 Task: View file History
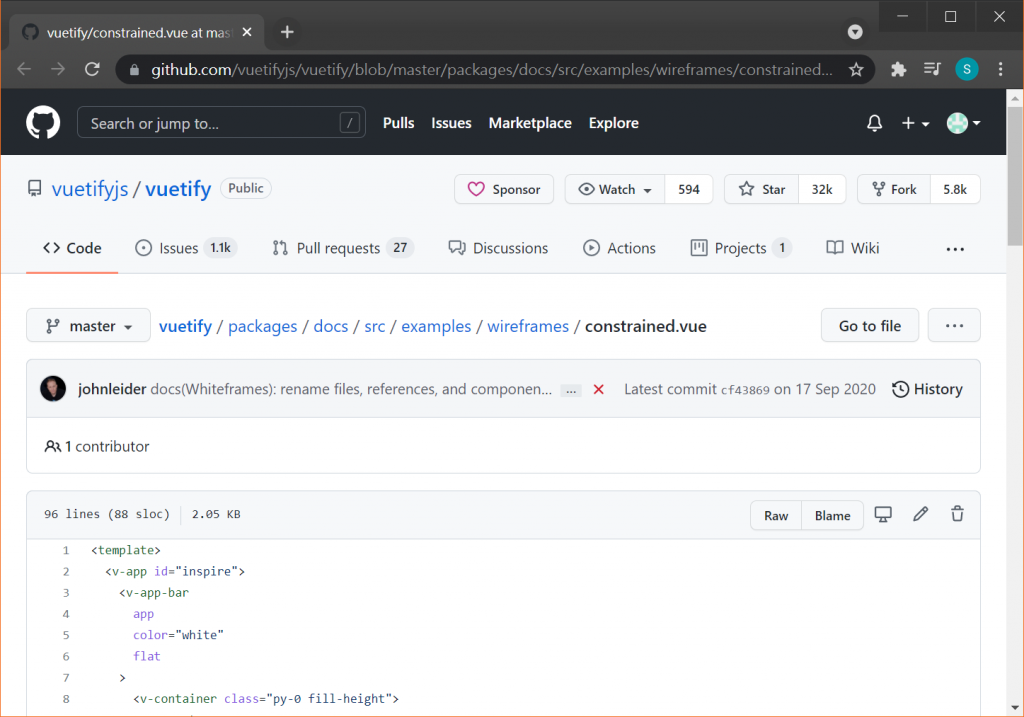(x=927, y=389)
